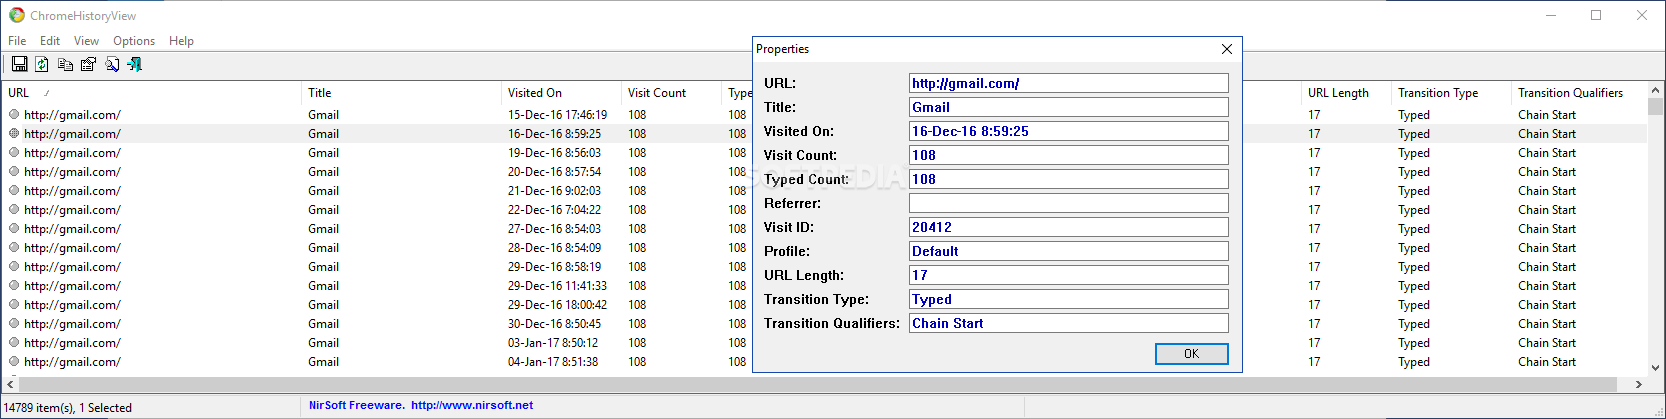Click the Transition Qualifiers field in Properties
Screen dimensions: 1666x419
tap(1068, 323)
